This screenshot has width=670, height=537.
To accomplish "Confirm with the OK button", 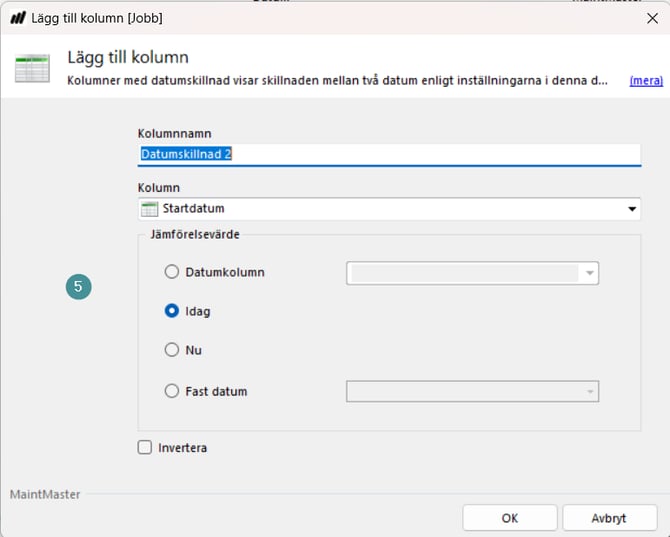I will coord(509,518).
